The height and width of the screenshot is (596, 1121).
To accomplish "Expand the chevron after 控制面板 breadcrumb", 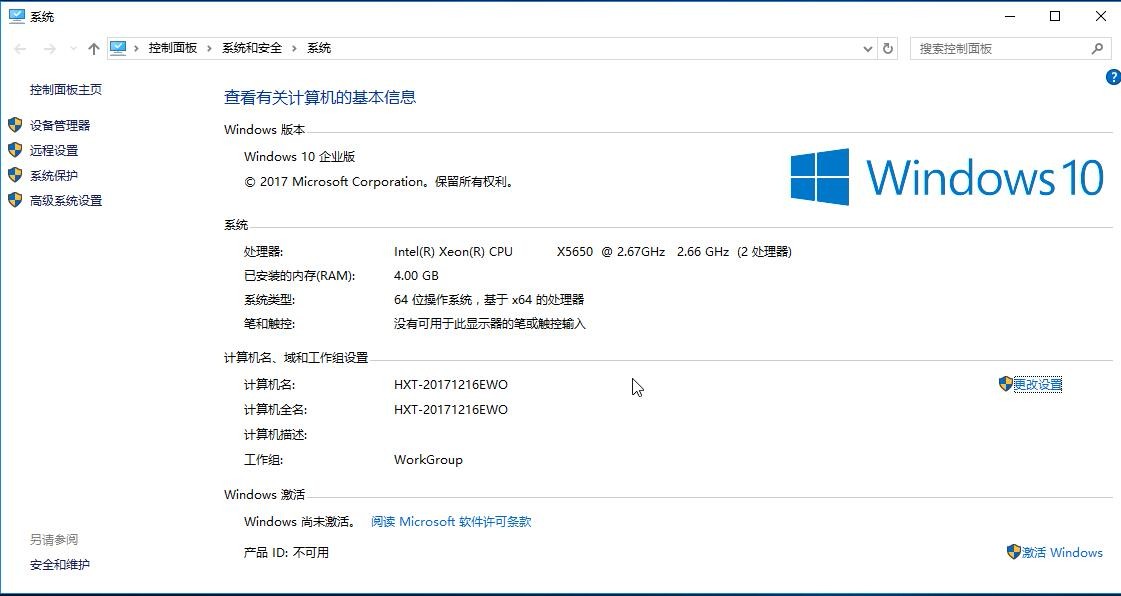I will point(210,48).
